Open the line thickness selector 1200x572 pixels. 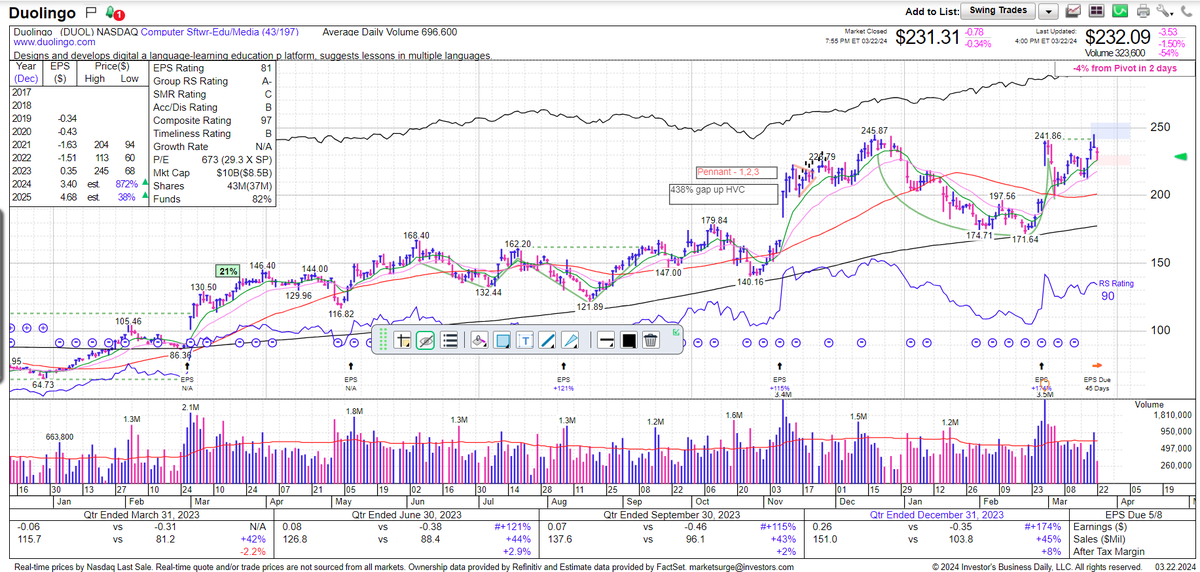click(x=606, y=340)
